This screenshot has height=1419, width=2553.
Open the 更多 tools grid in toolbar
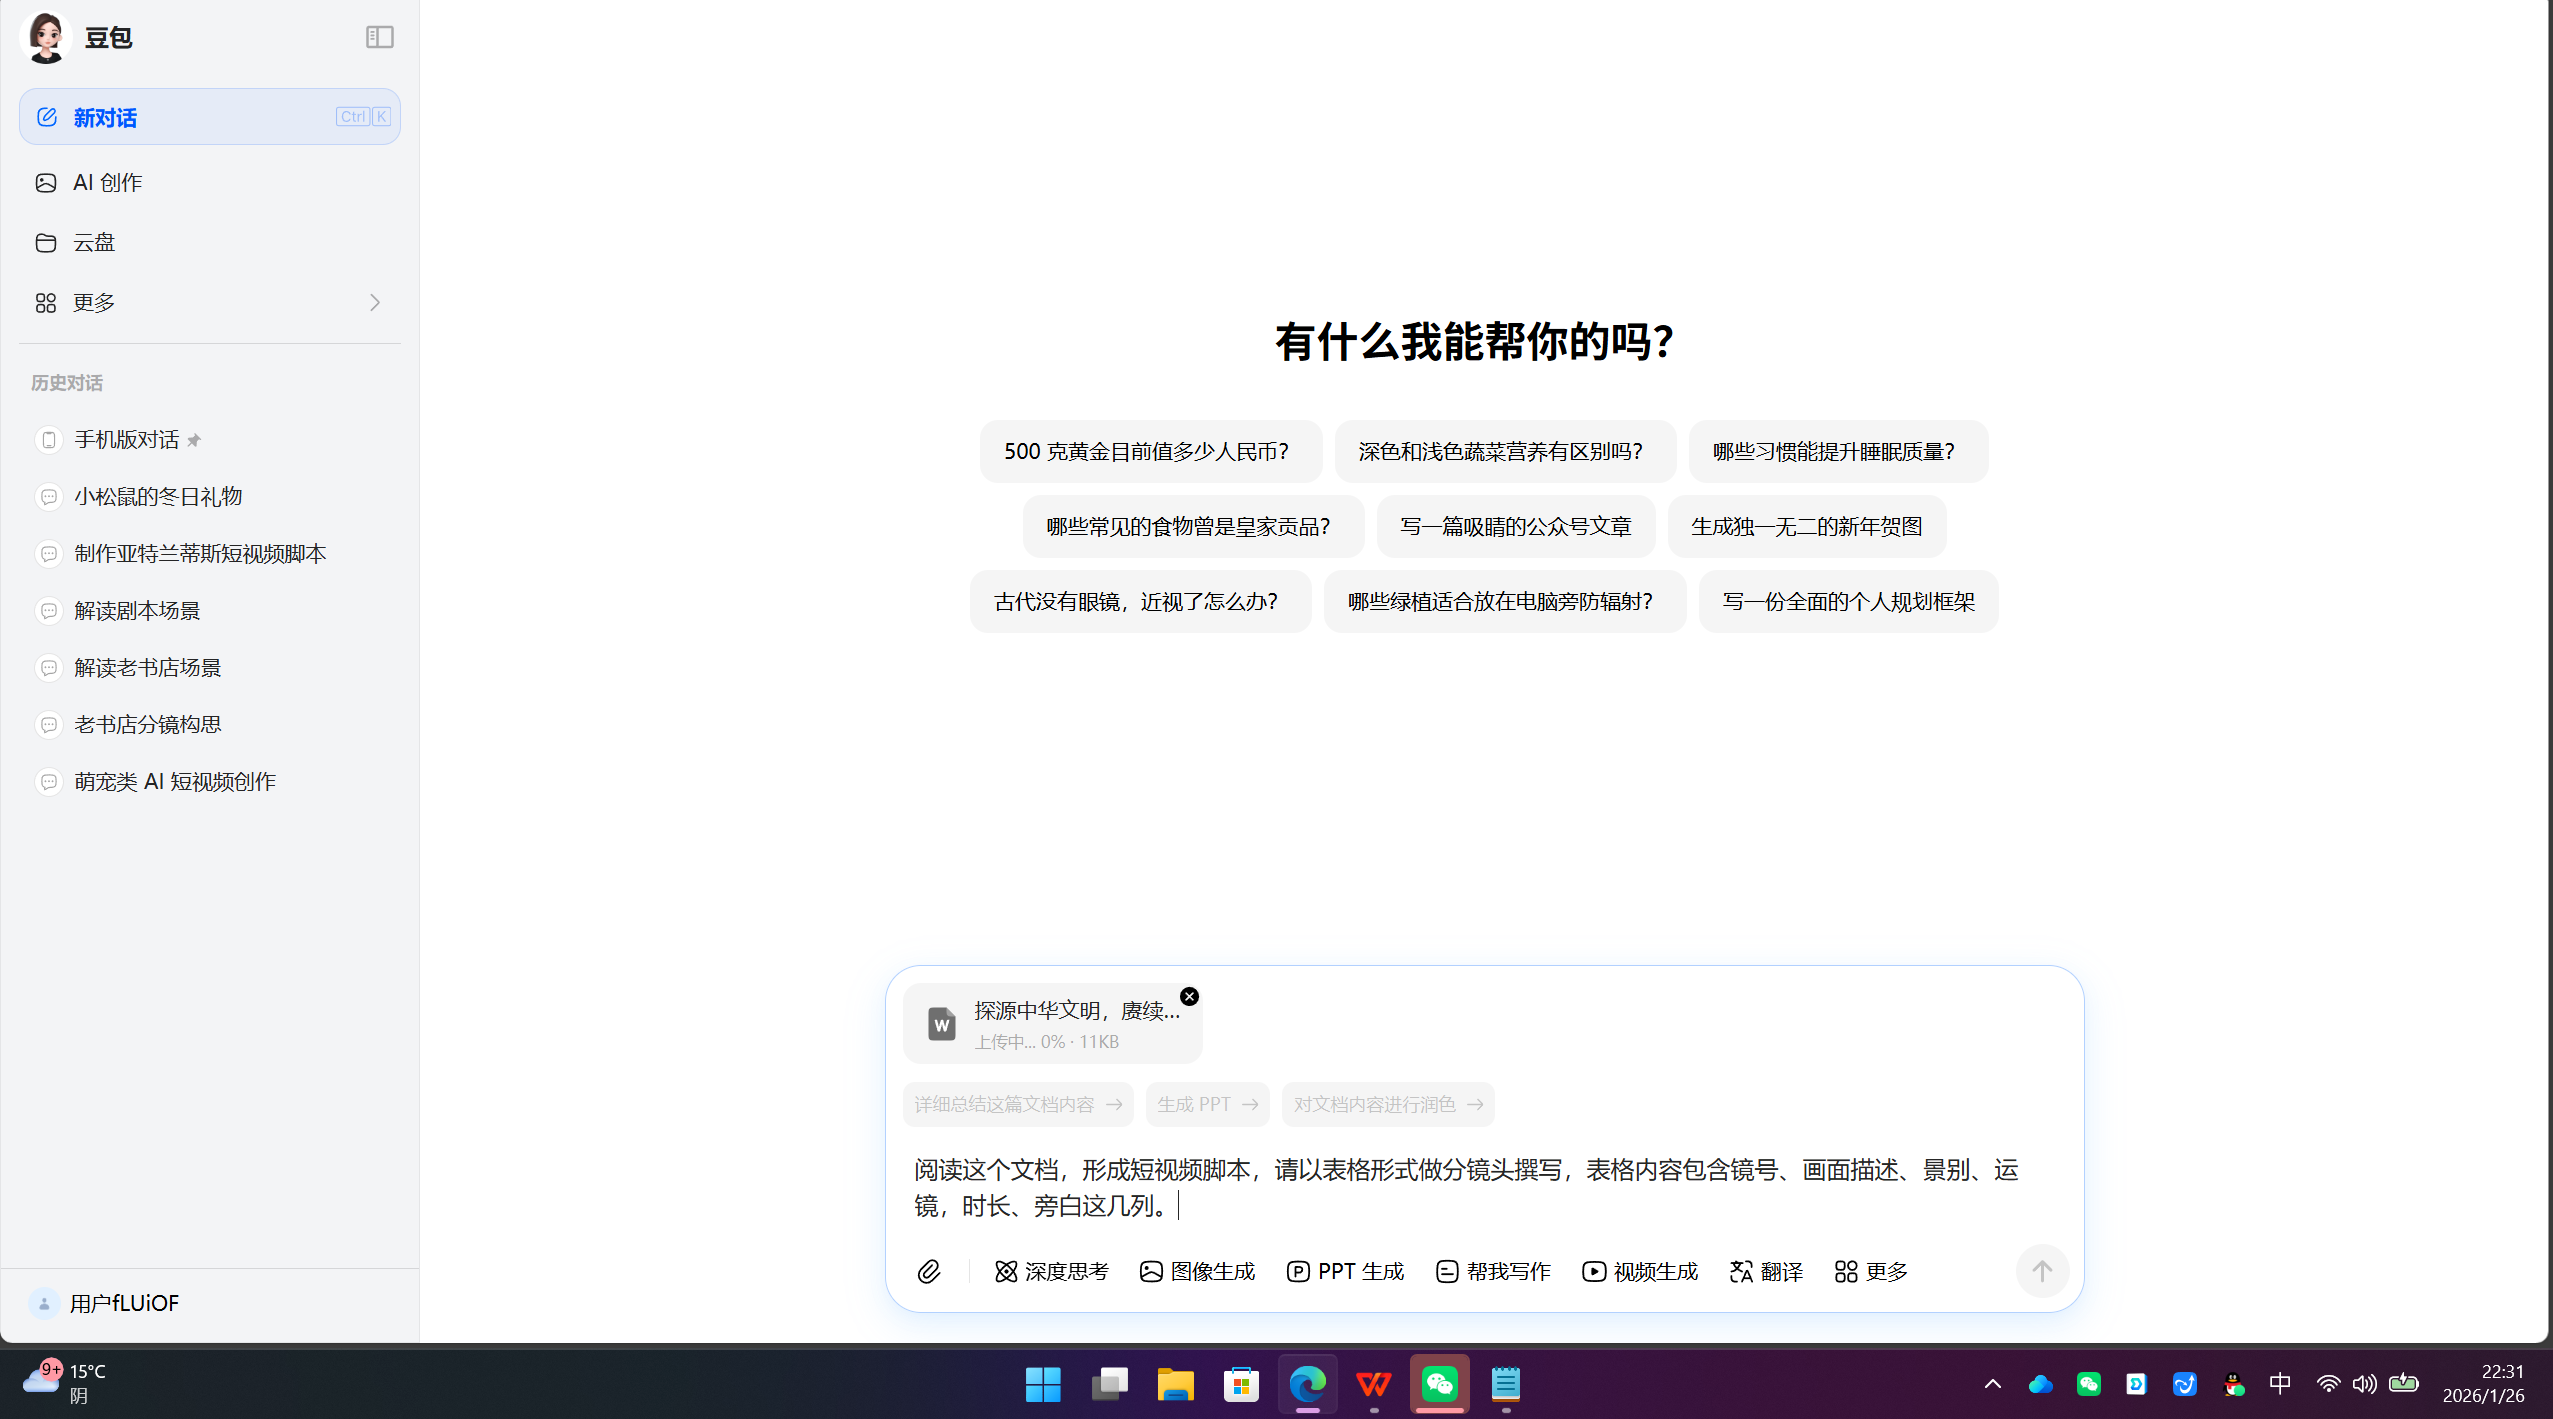(1870, 1271)
